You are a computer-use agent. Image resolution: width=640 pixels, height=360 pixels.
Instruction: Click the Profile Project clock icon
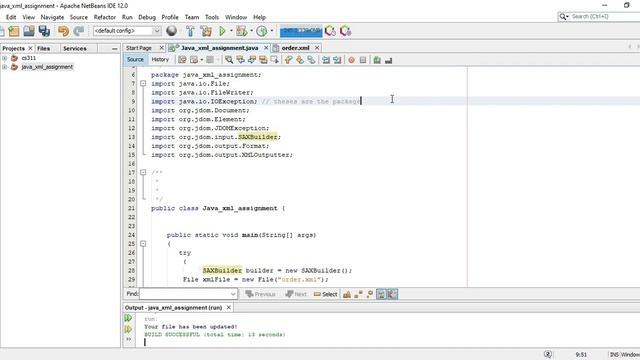pos(262,31)
